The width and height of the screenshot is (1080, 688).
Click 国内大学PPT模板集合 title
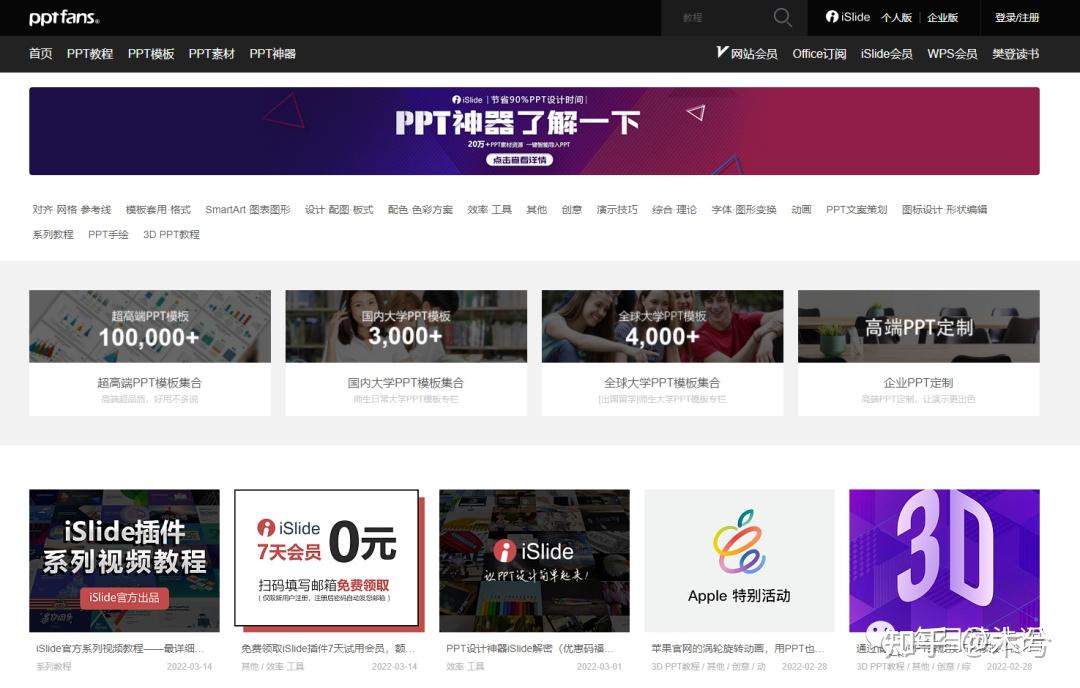pos(406,383)
